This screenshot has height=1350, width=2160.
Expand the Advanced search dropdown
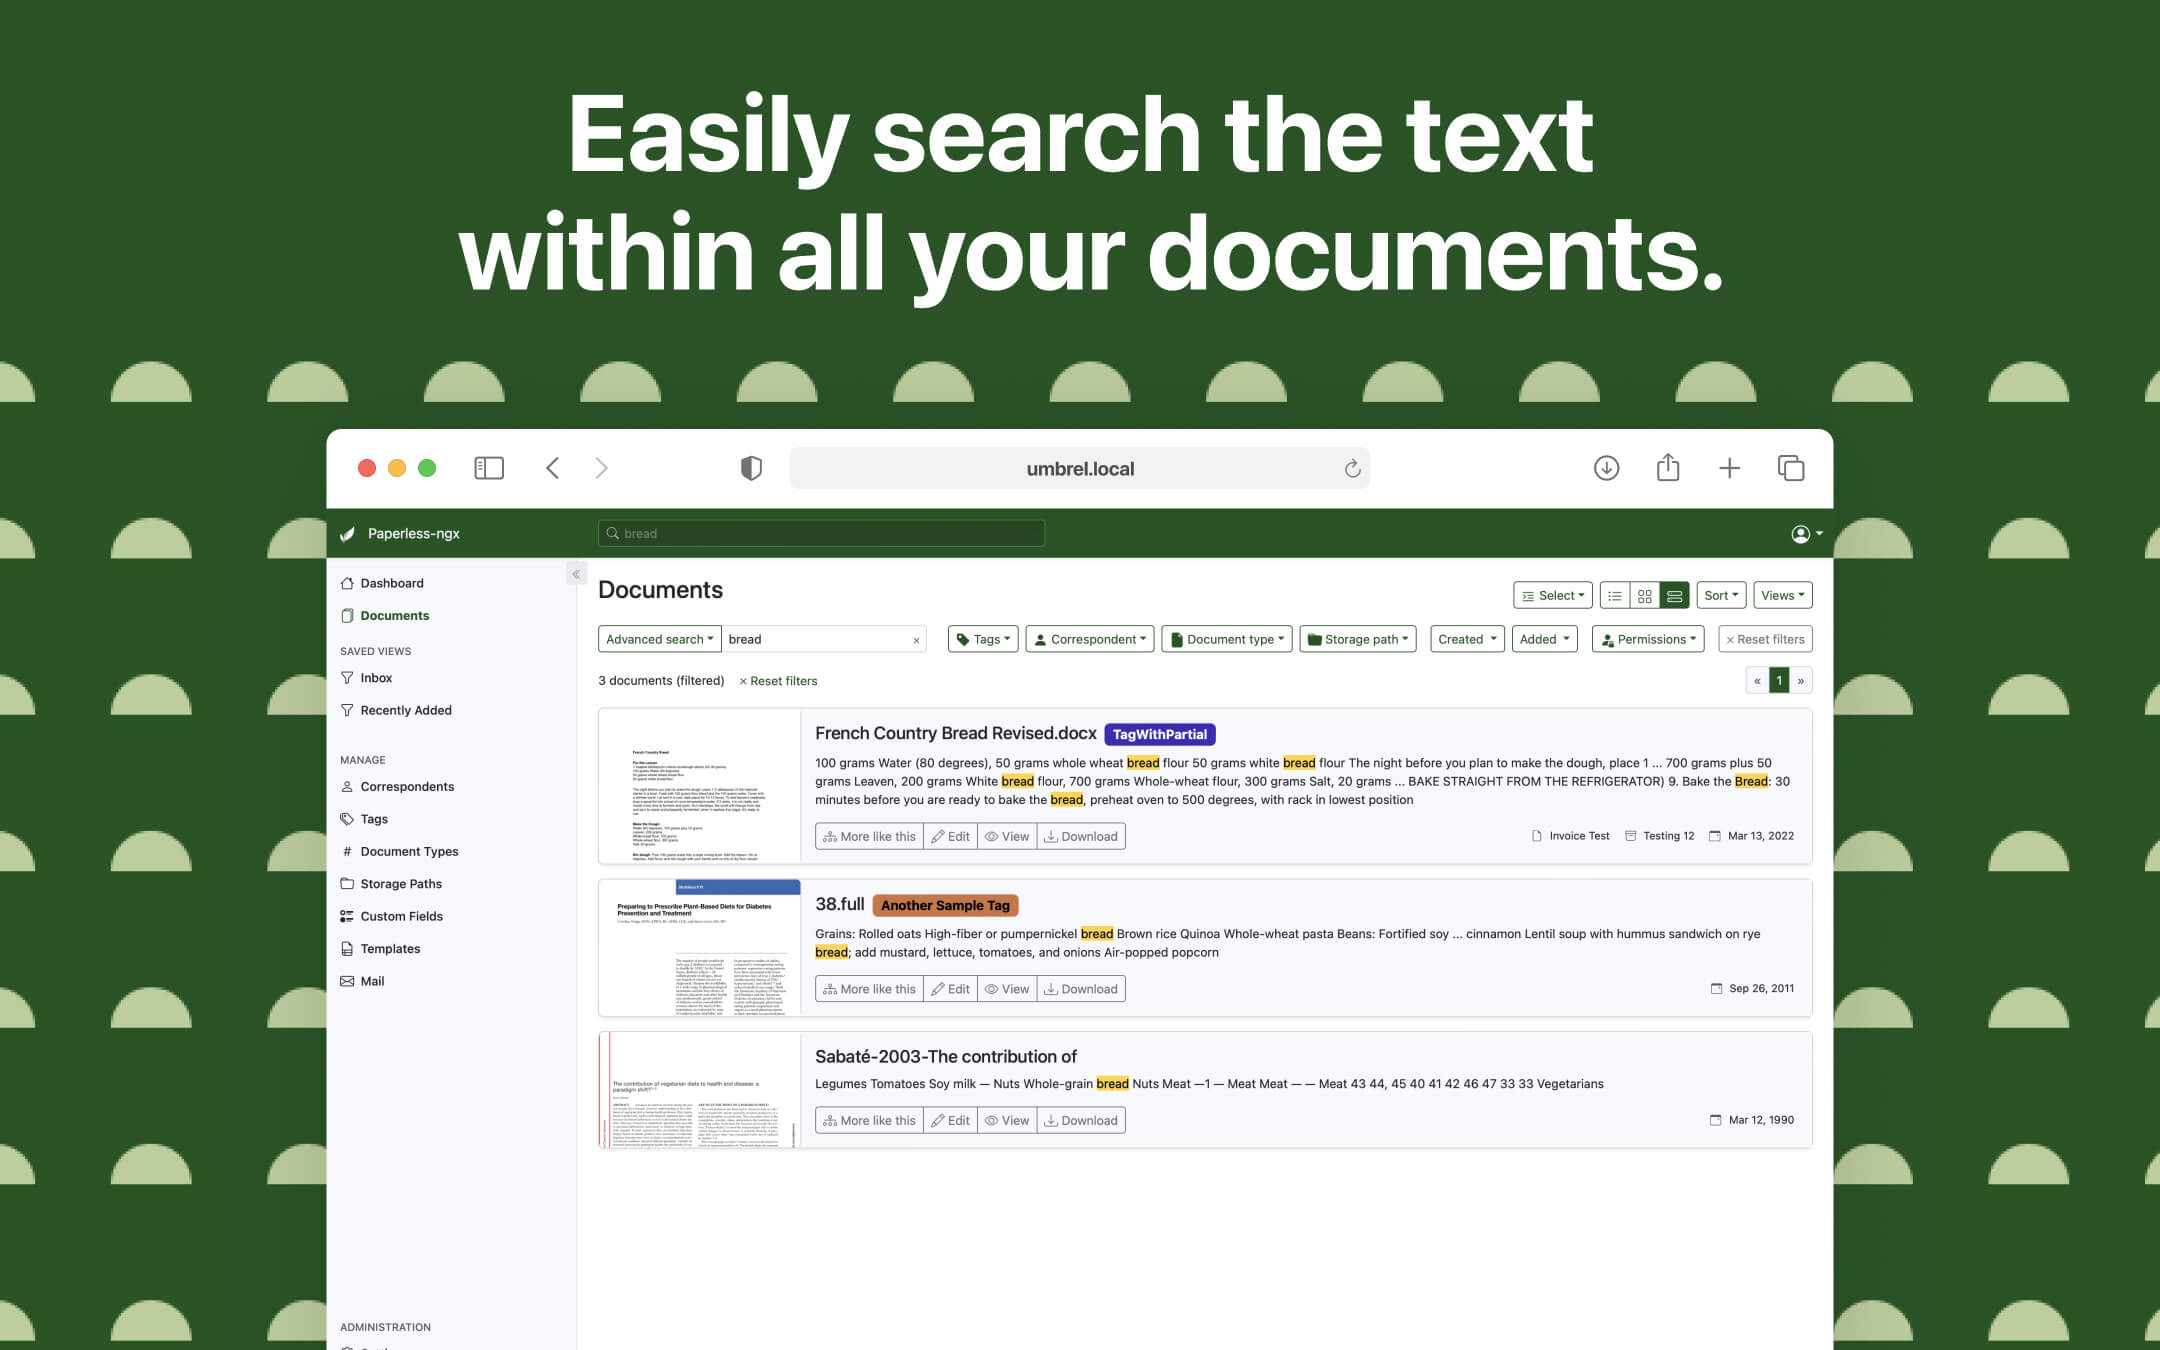tap(659, 639)
